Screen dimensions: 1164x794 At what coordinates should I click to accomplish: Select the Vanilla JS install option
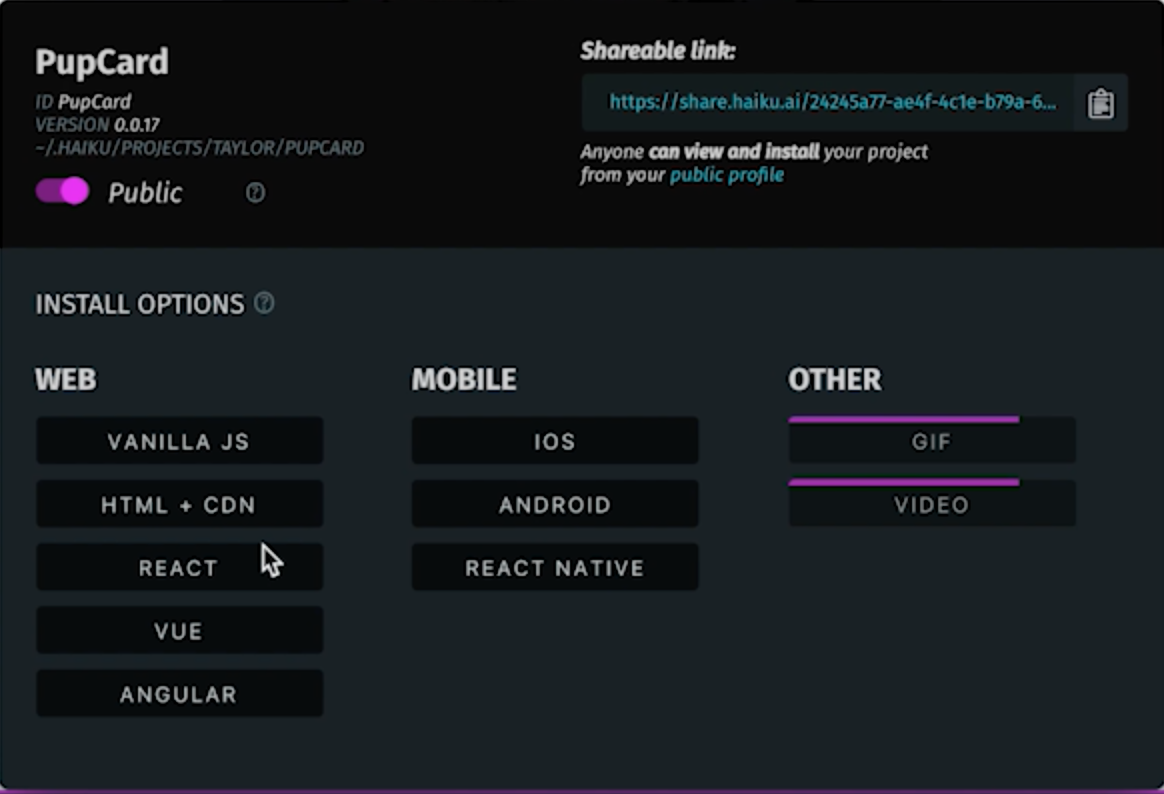click(179, 441)
